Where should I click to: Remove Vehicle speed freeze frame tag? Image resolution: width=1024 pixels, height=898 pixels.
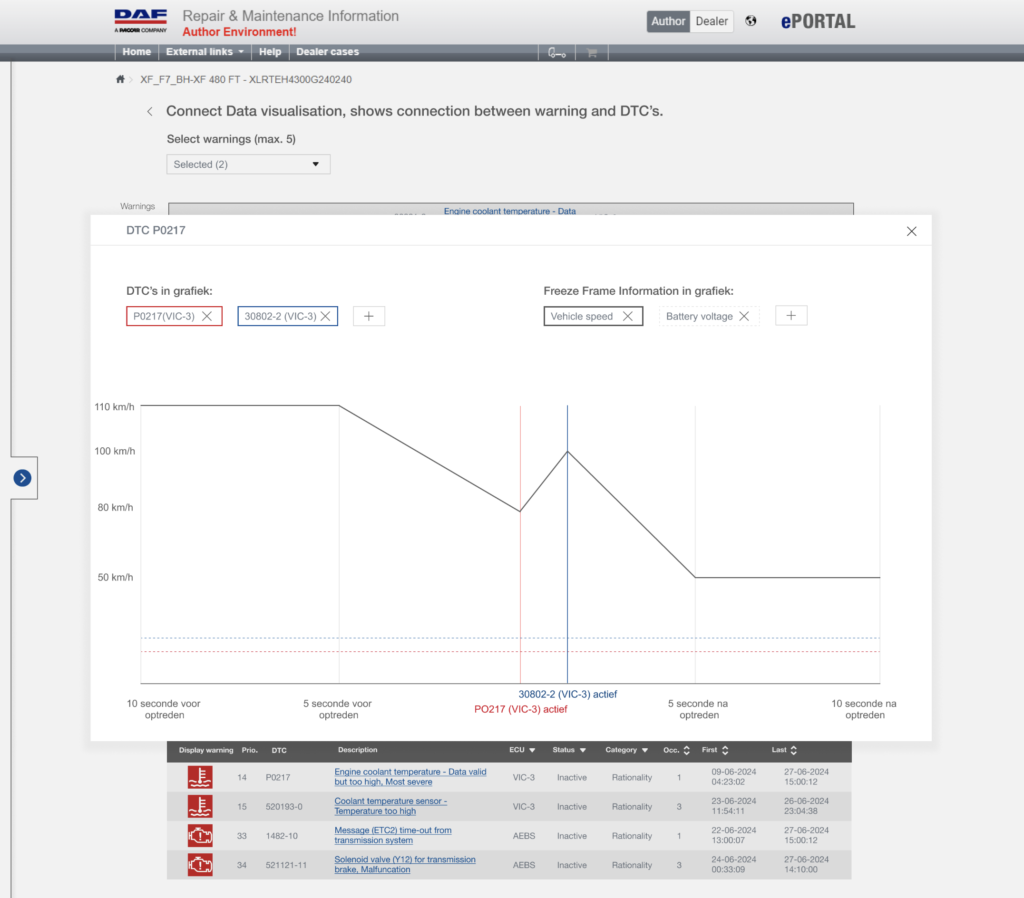[x=628, y=316]
